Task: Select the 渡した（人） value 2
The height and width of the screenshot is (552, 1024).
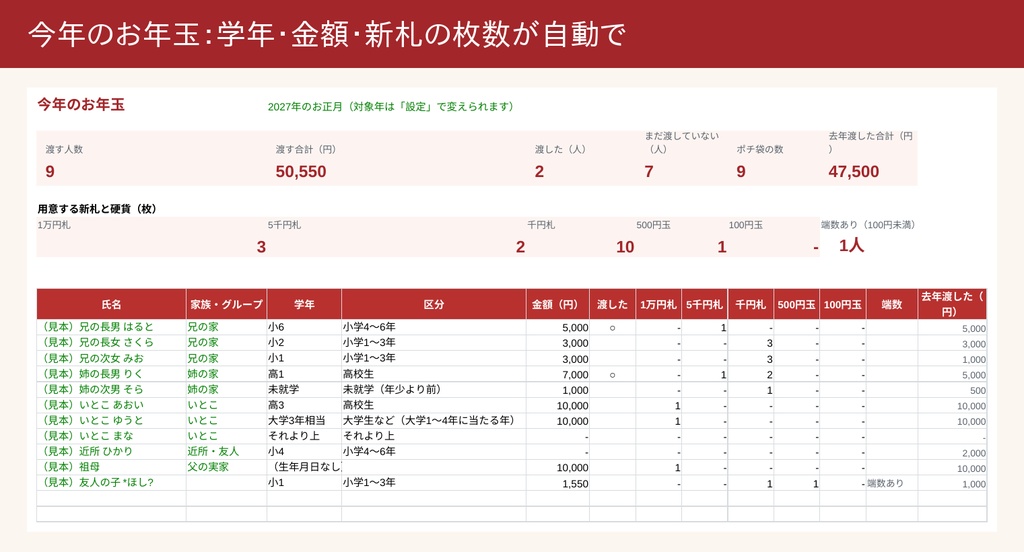Action: 539,172
